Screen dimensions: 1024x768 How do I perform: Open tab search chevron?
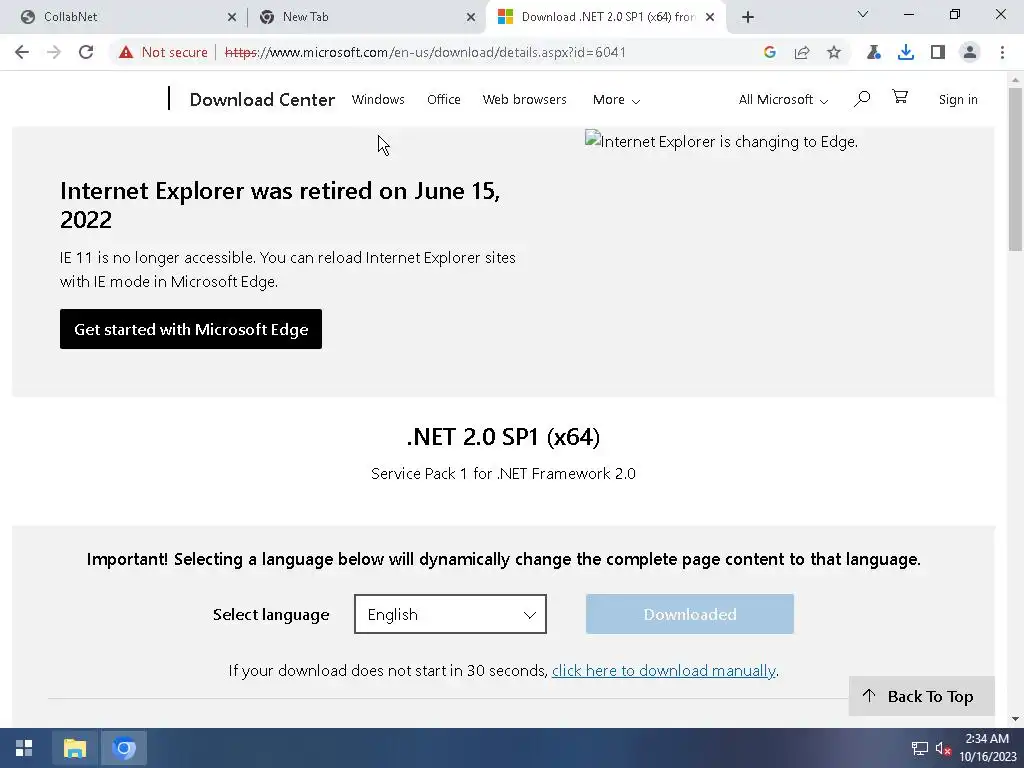point(863,14)
